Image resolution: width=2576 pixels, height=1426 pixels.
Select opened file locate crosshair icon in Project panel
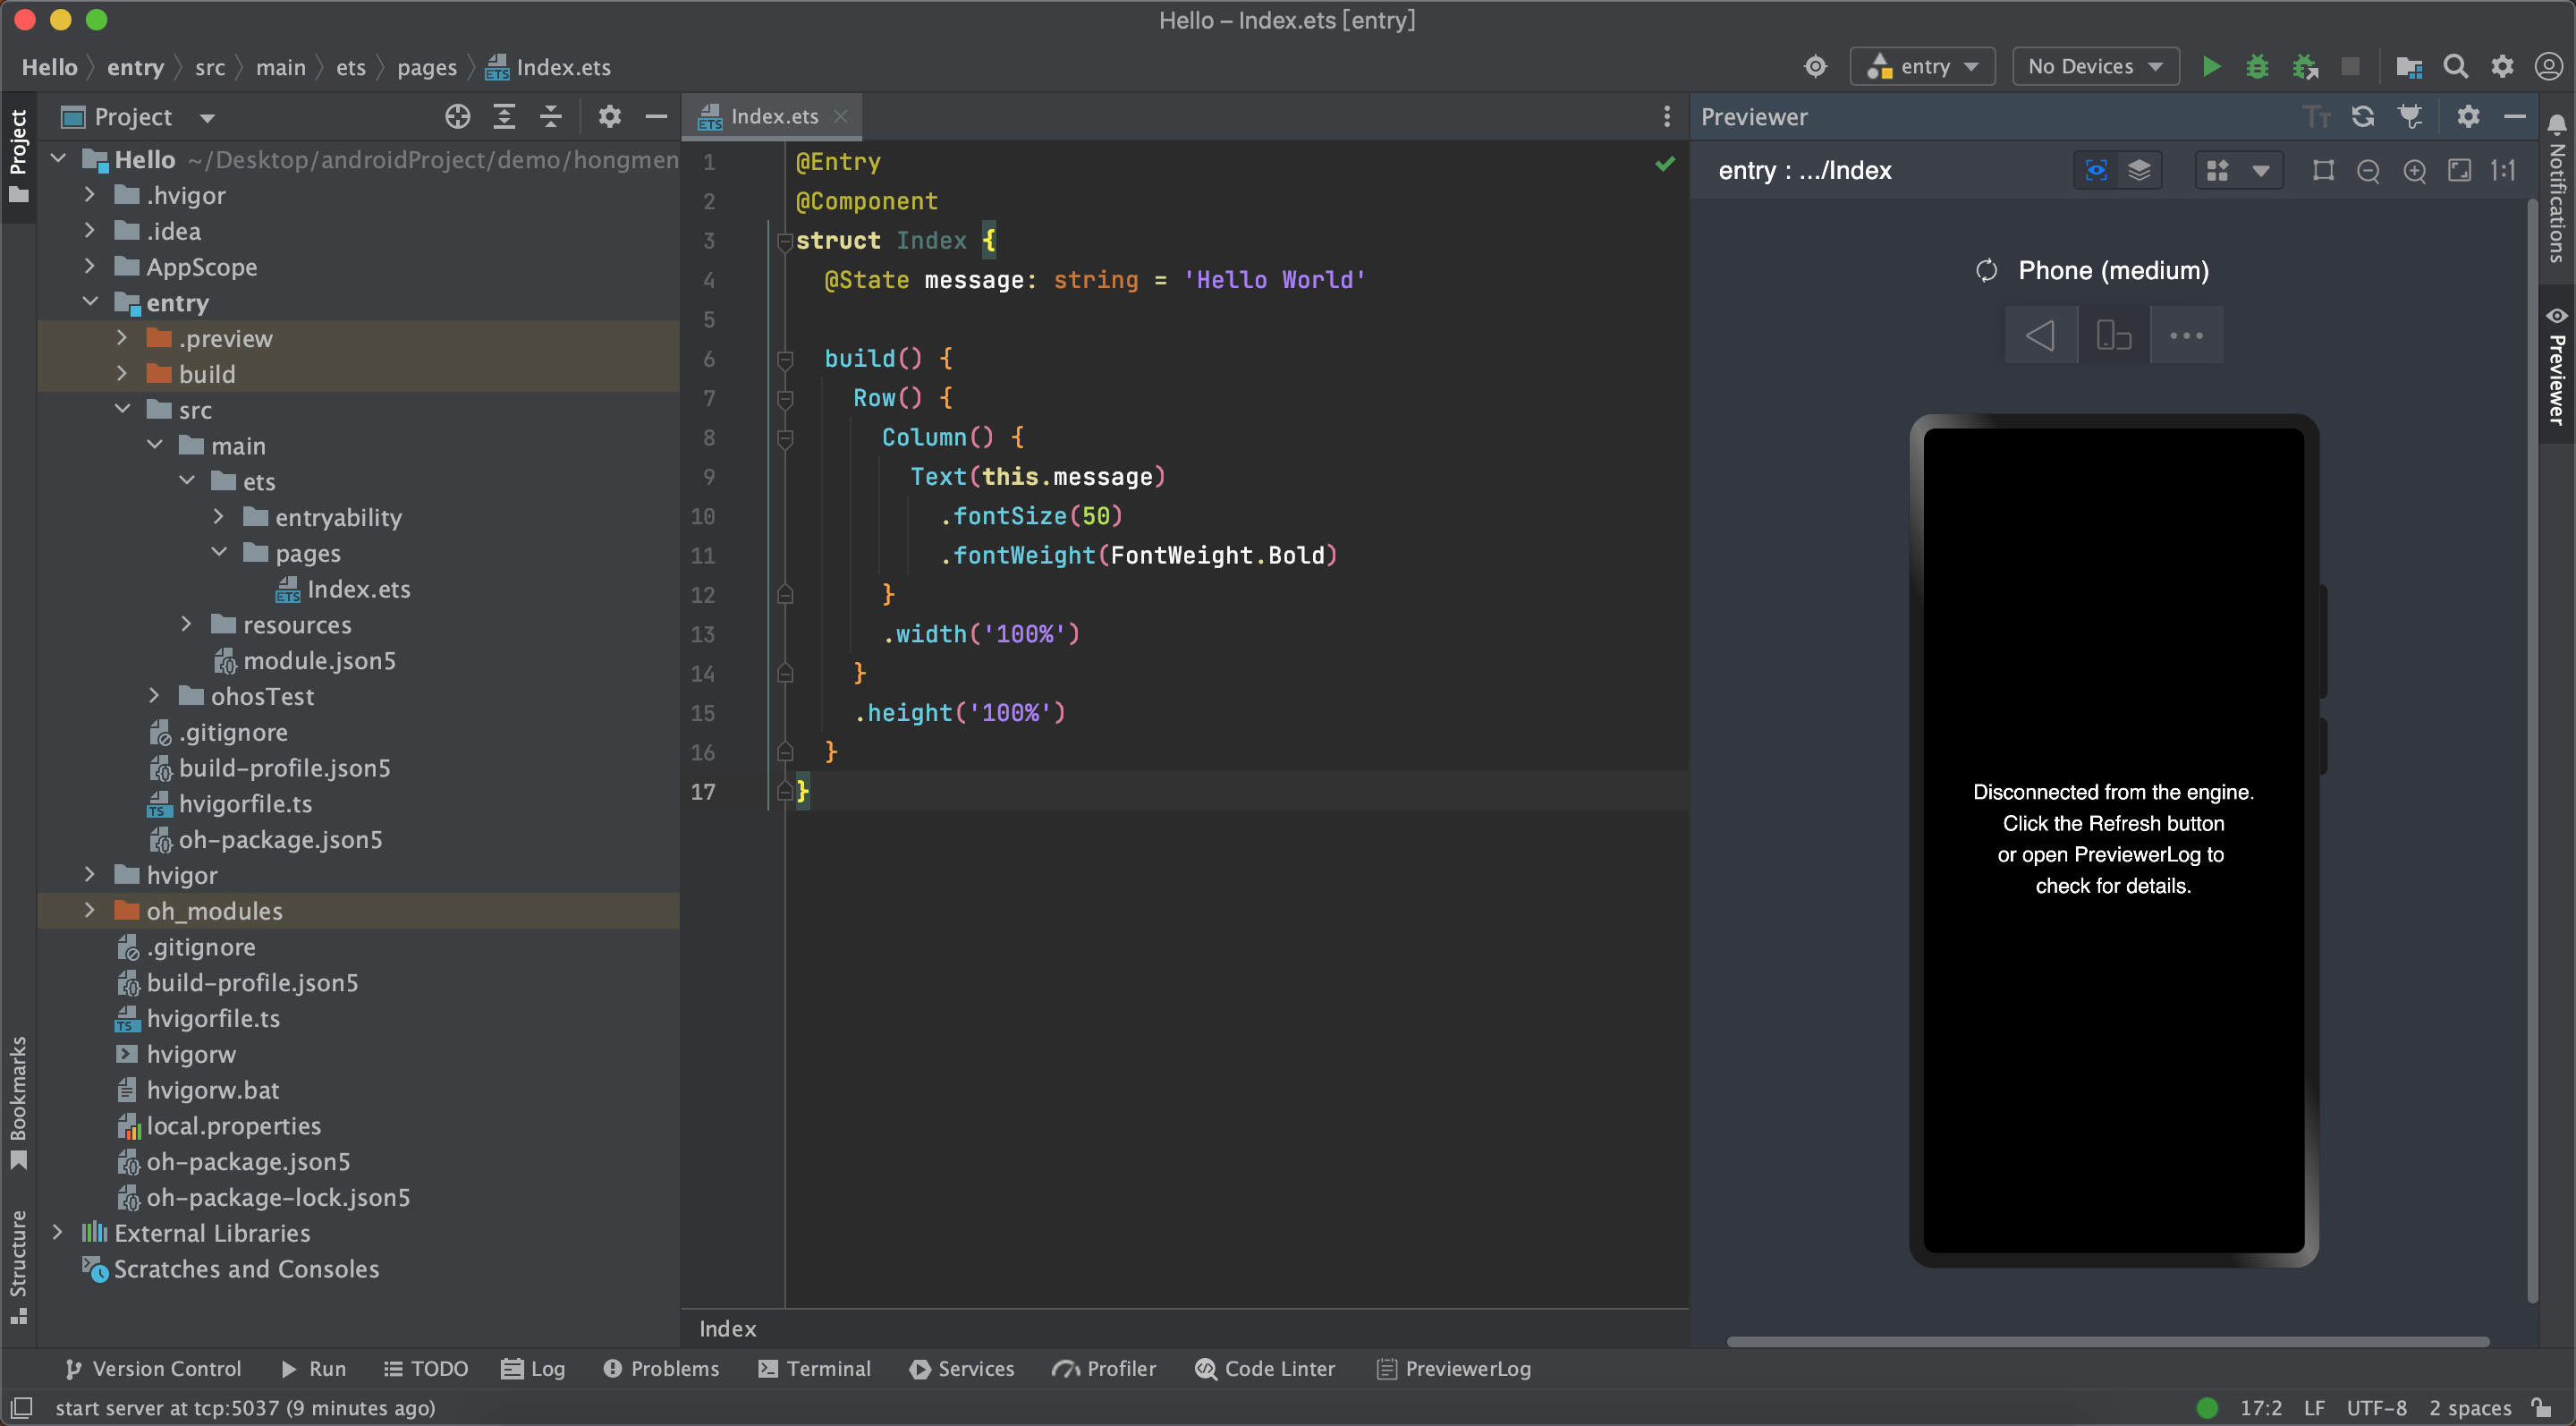(457, 117)
